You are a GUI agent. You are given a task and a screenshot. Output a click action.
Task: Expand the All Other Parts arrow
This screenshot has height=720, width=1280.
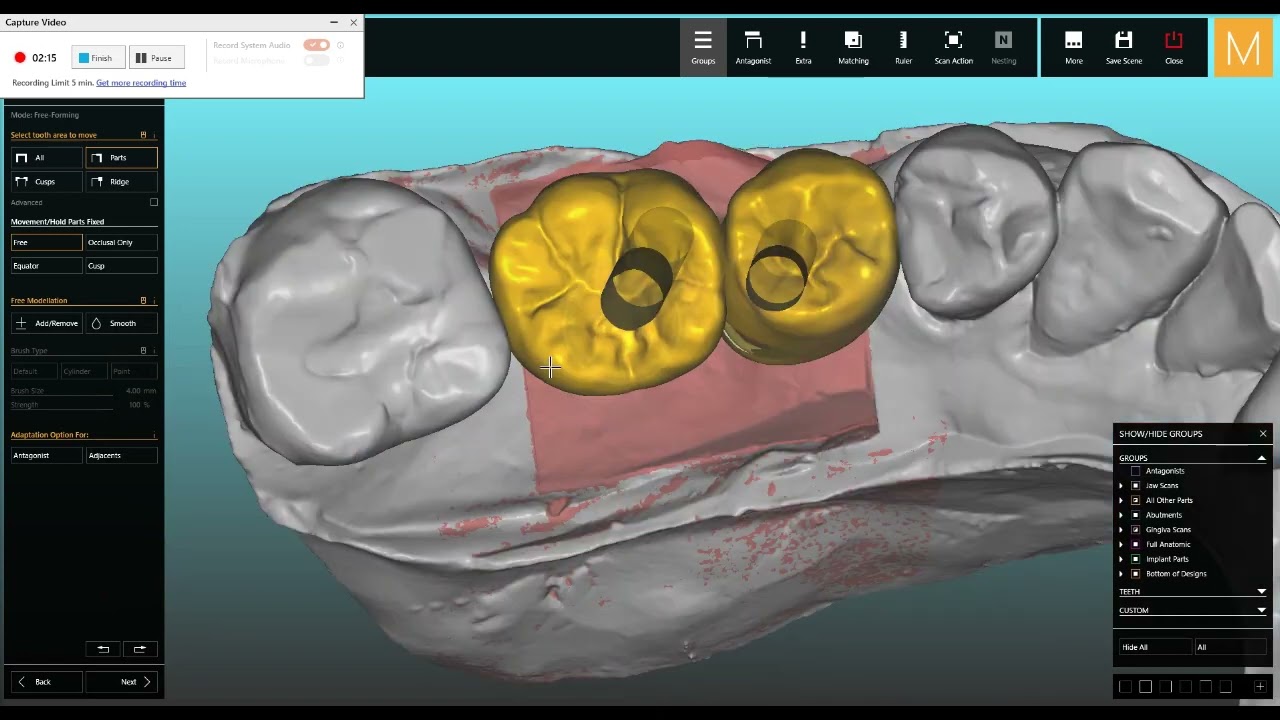point(1120,500)
